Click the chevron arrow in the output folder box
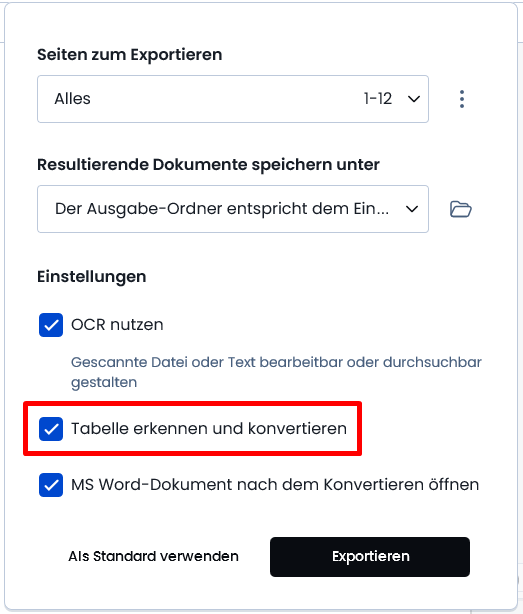 (412, 209)
